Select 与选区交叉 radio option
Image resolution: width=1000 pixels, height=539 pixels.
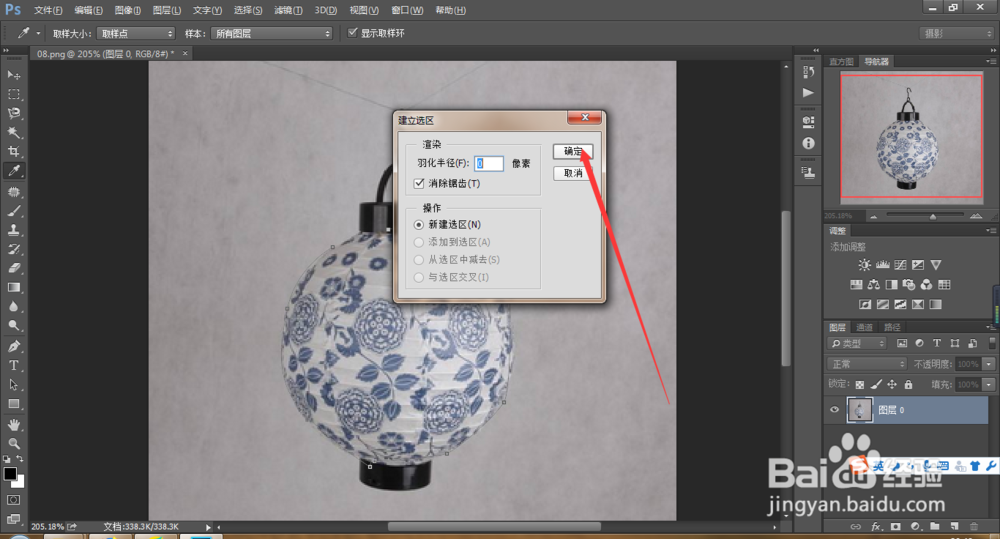click(x=418, y=277)
